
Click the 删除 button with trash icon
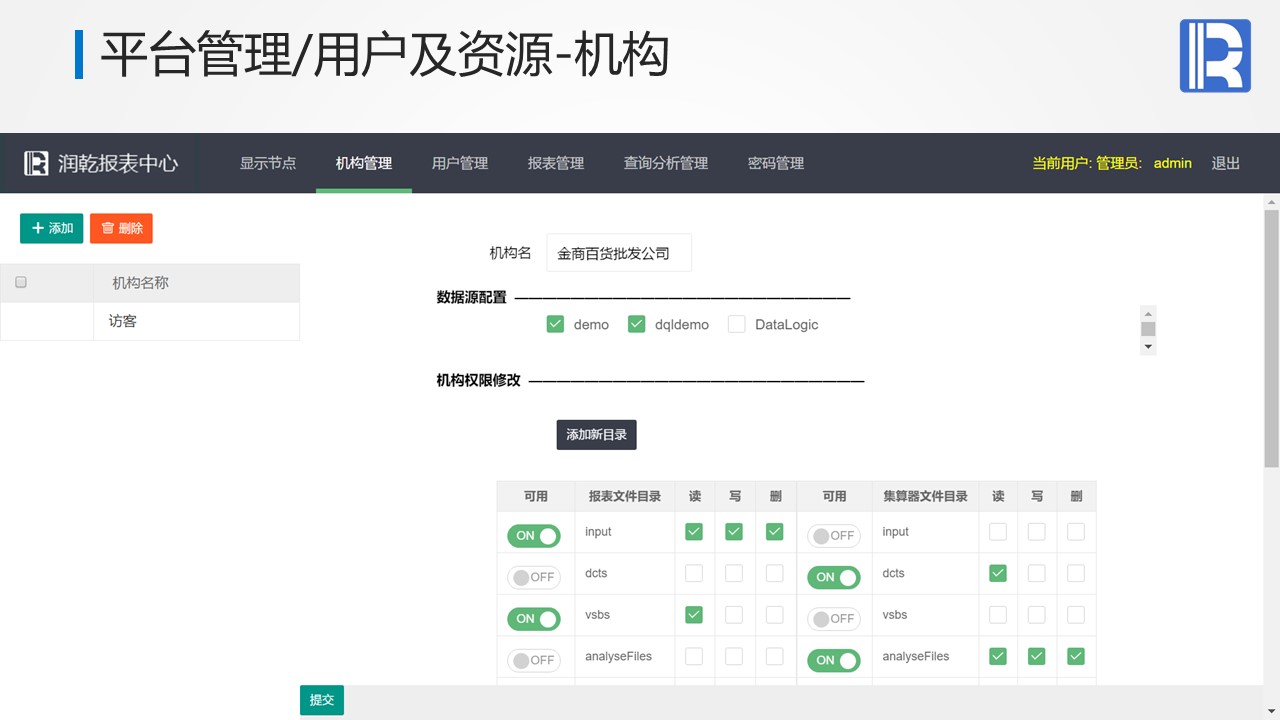(121, 228)
